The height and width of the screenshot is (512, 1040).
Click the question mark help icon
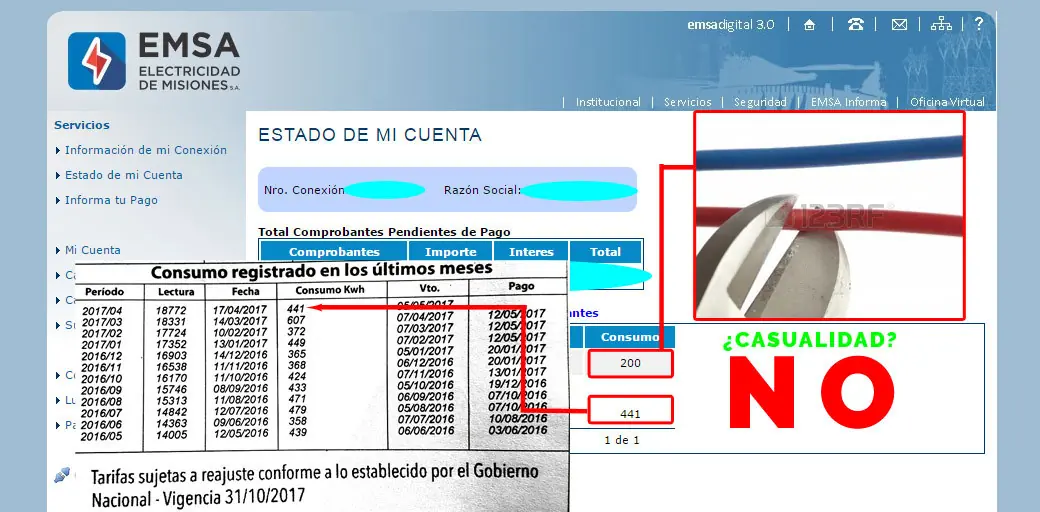coord(979,24)
